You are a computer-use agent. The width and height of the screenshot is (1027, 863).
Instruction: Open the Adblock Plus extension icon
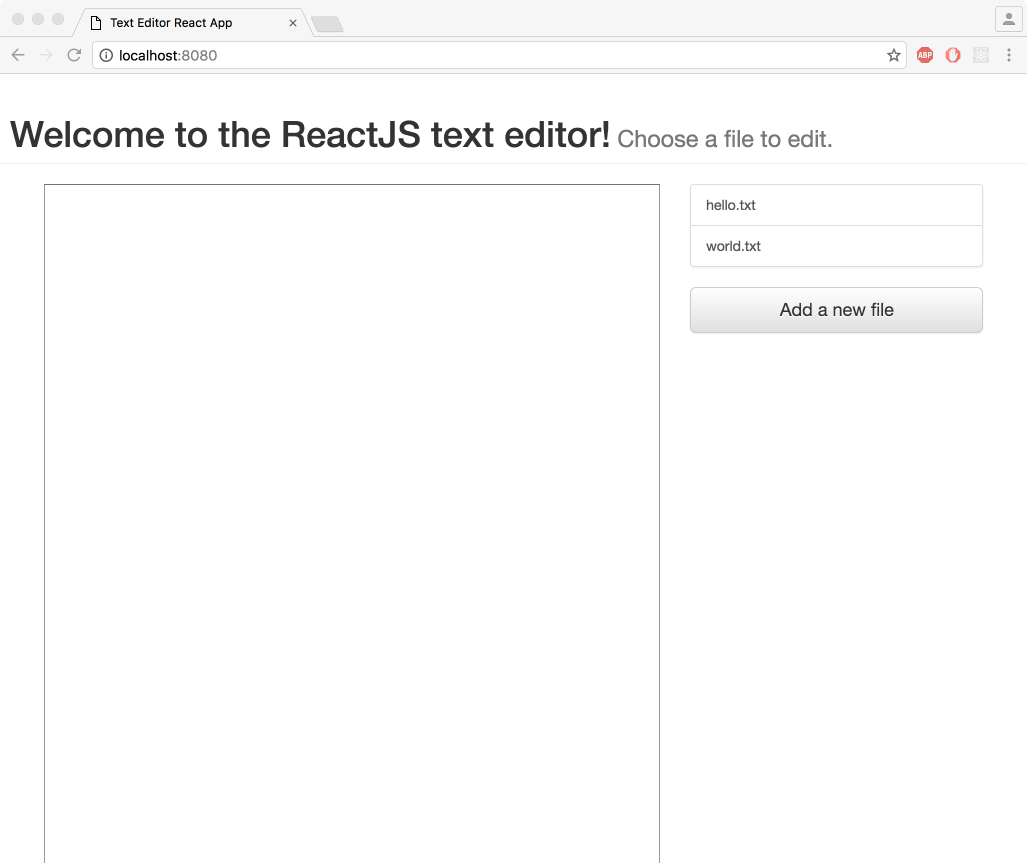click(x=925, y=56)
